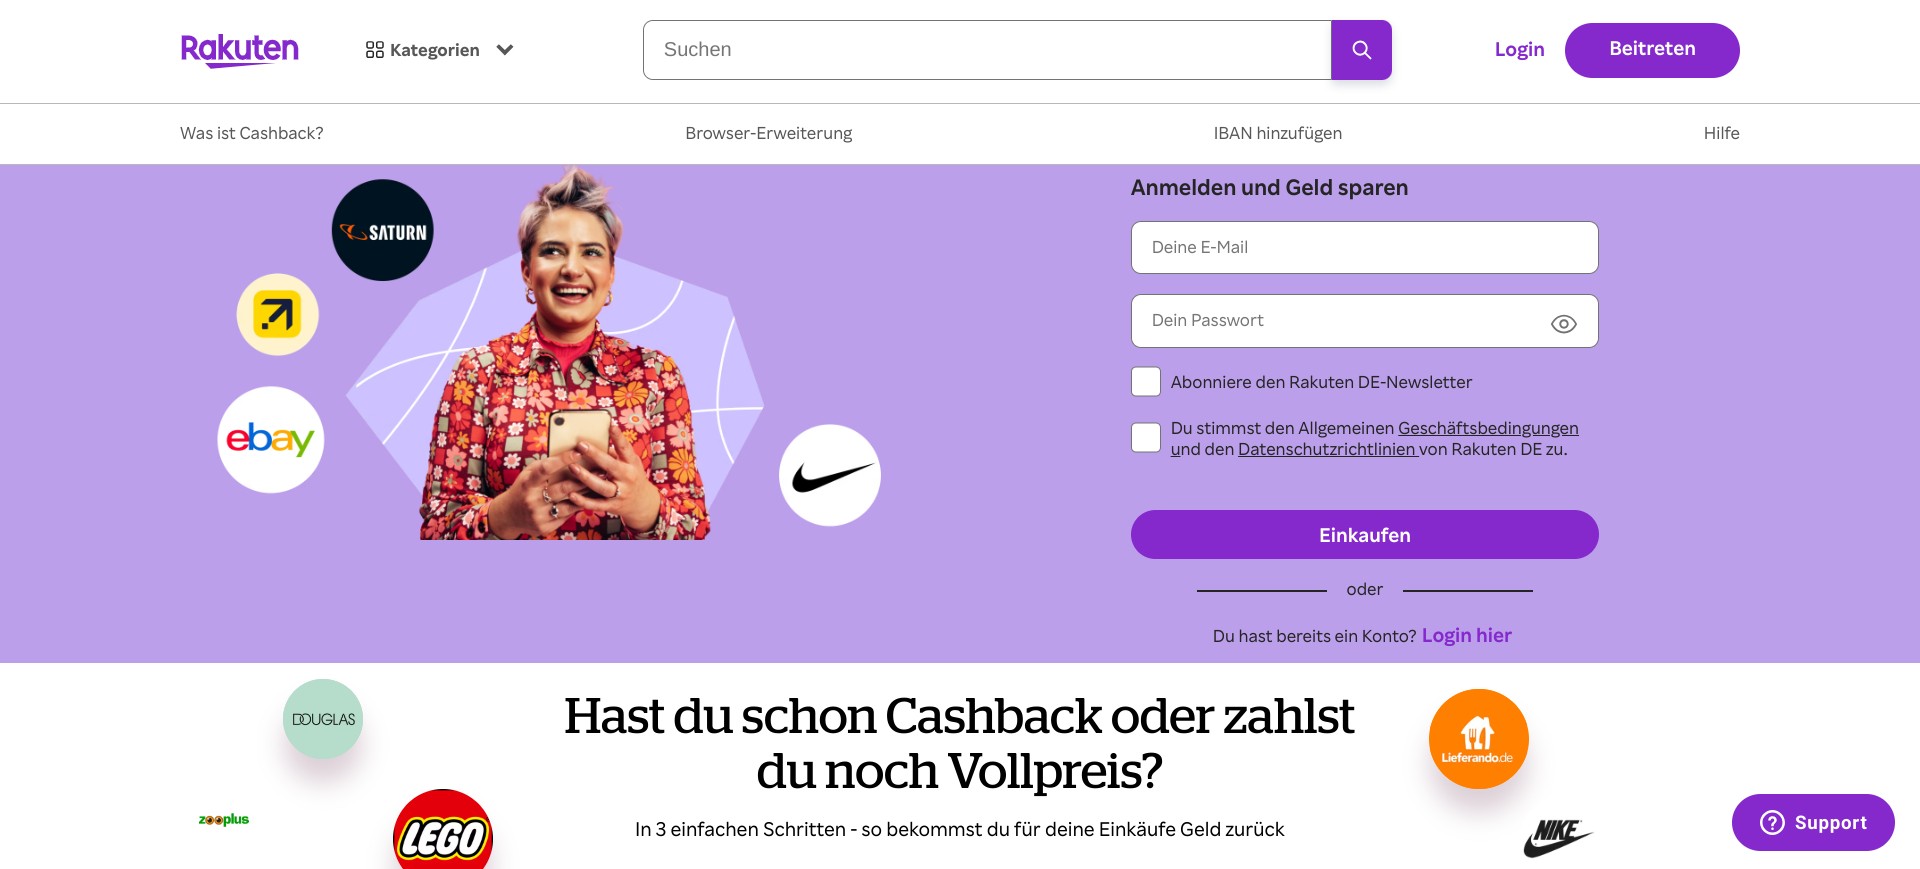
Task: Open the Saturn store logo
Action: point(383,230)
